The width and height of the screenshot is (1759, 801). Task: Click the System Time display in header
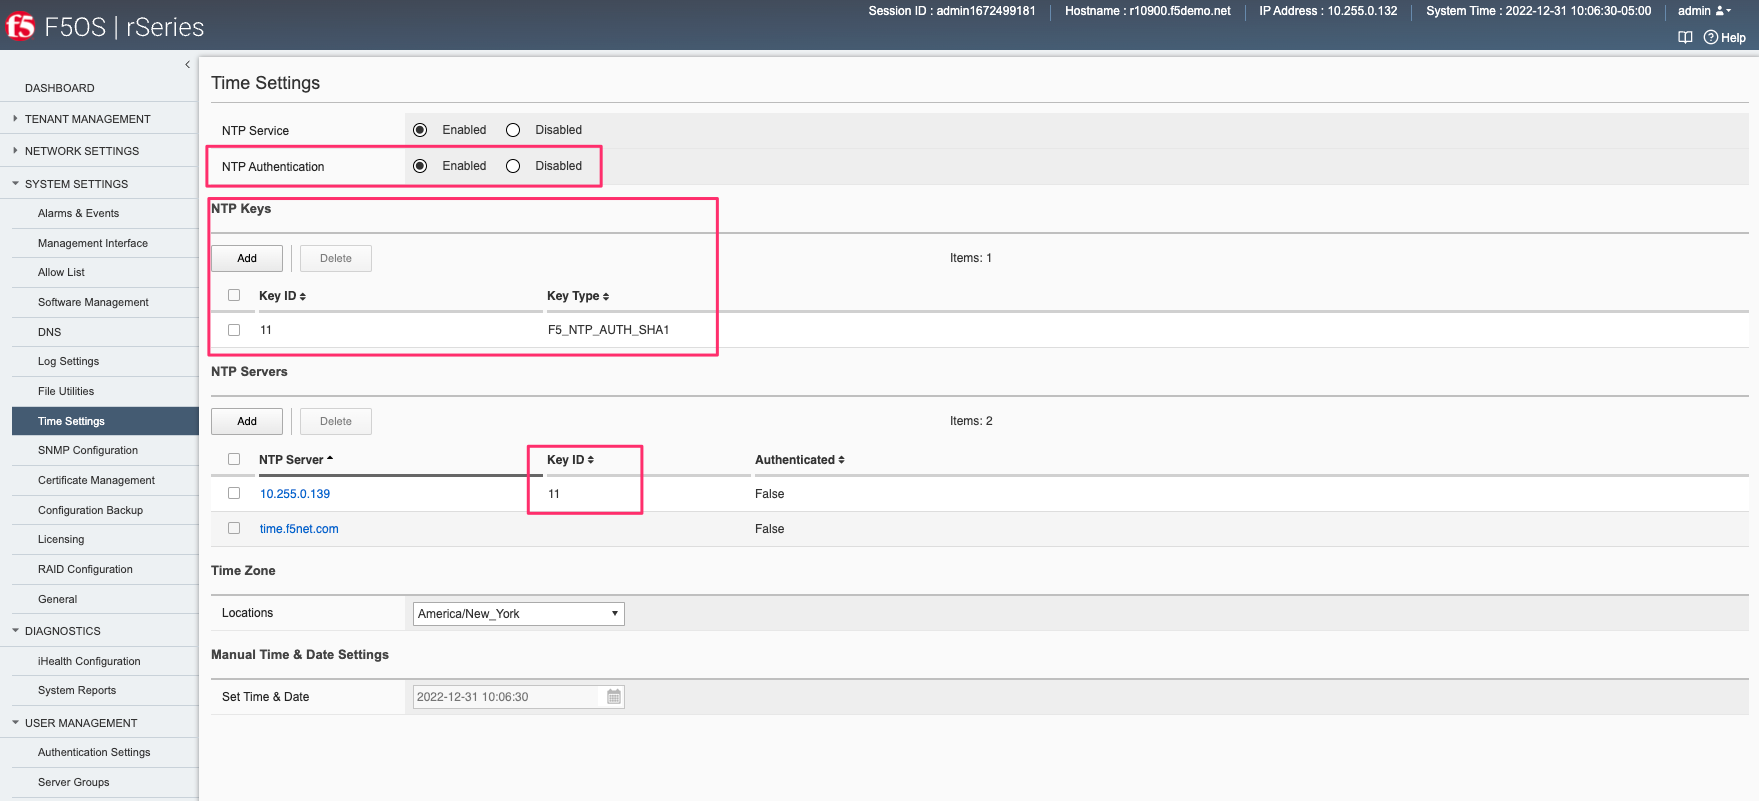click(1539, 11)
